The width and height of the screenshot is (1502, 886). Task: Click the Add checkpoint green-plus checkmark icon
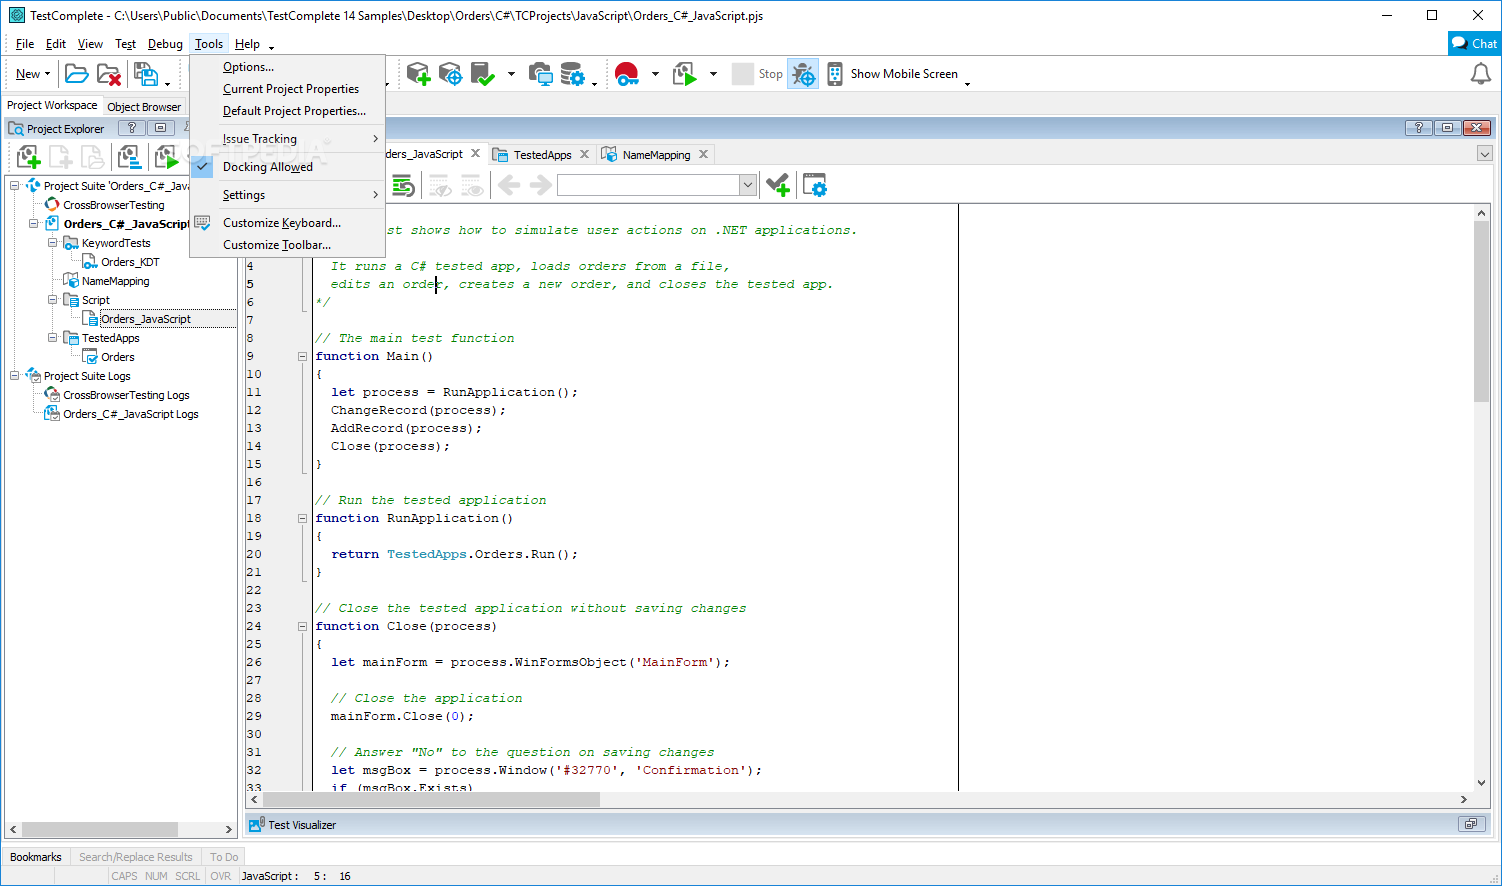coord(777,185)
